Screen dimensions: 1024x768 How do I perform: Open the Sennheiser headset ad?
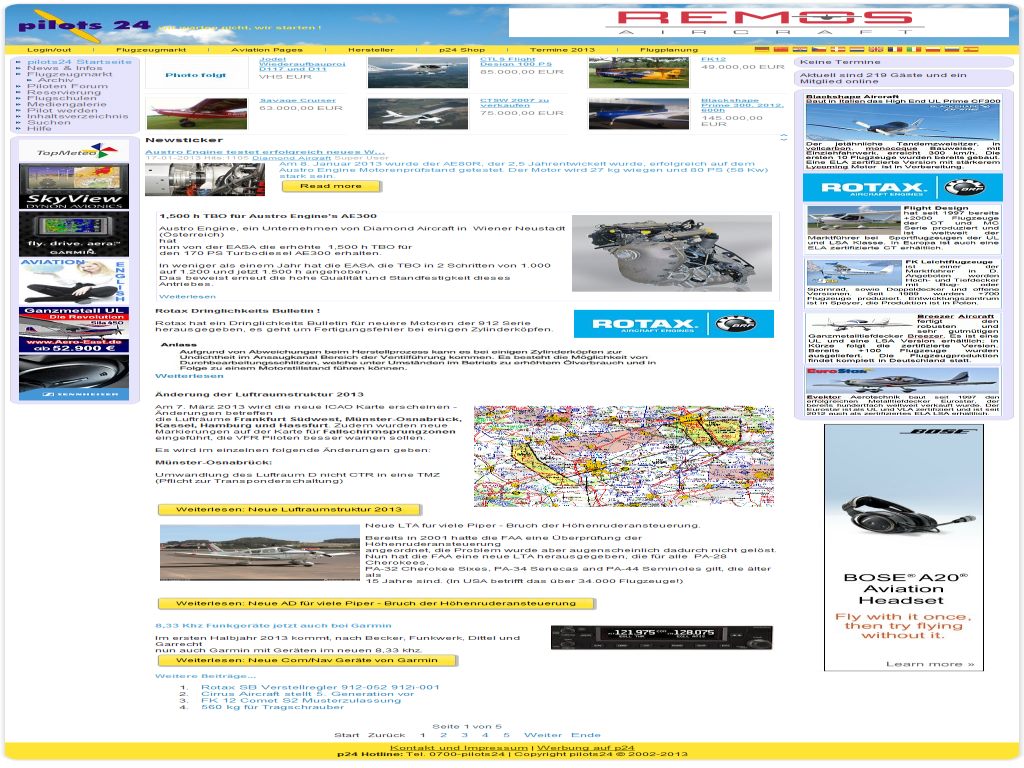74,377
